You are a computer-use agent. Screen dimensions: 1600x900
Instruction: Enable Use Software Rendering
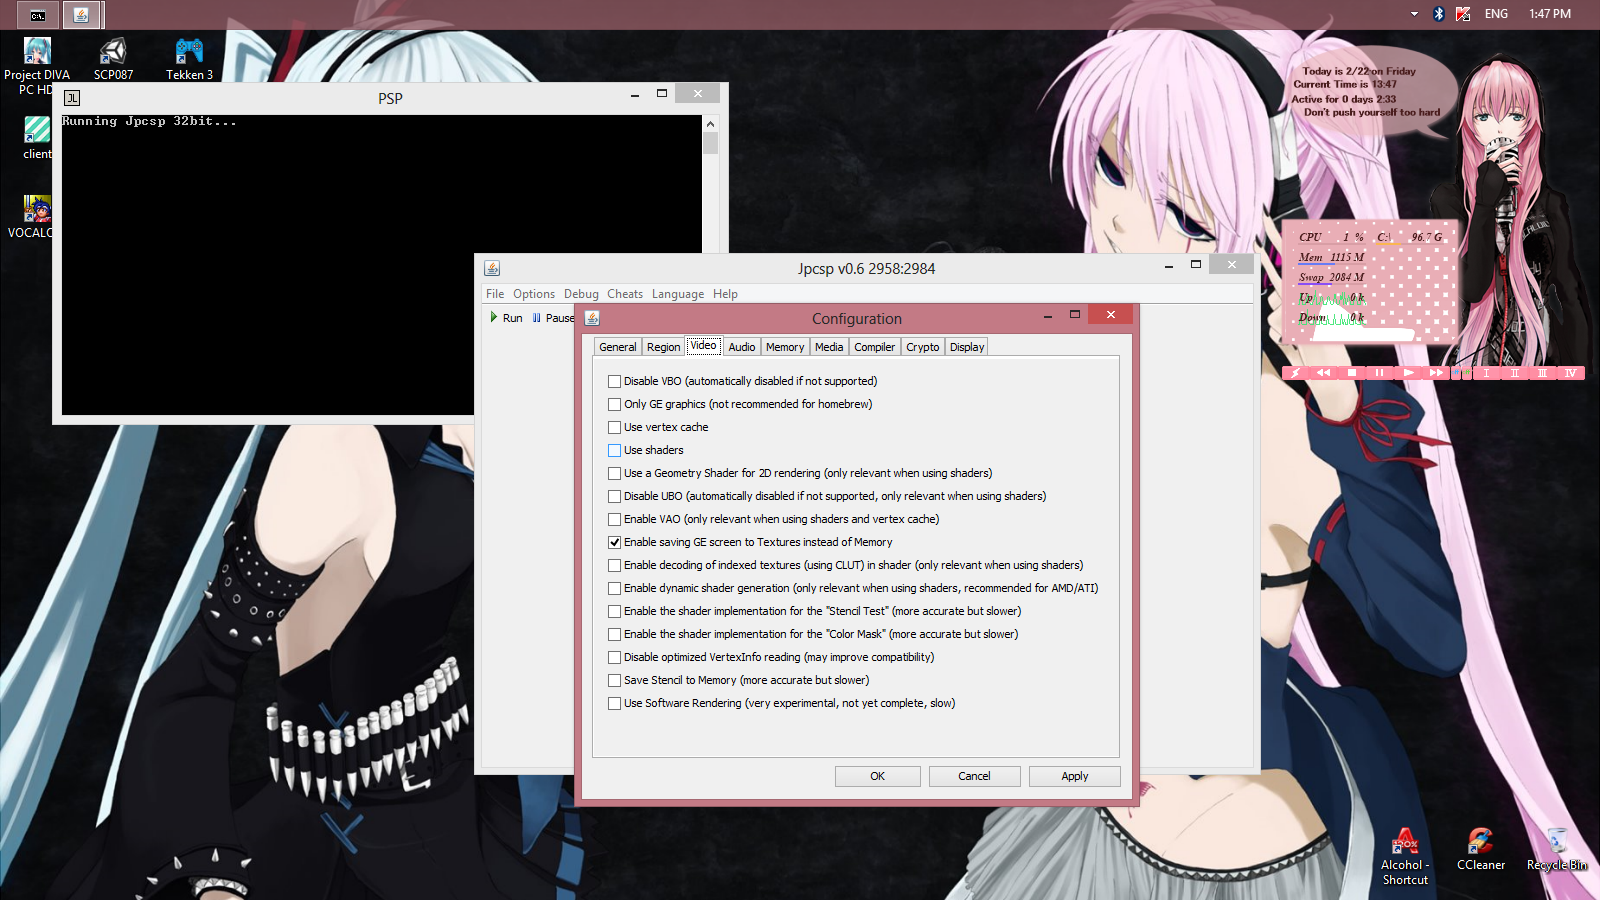click(614, 703)
